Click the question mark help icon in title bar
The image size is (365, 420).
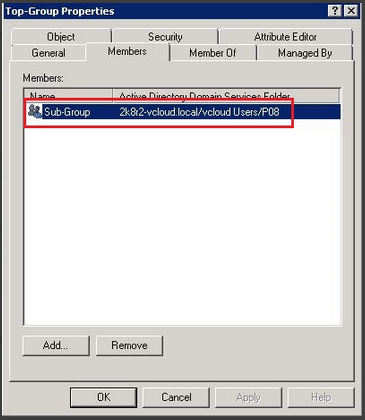[335, 11]
